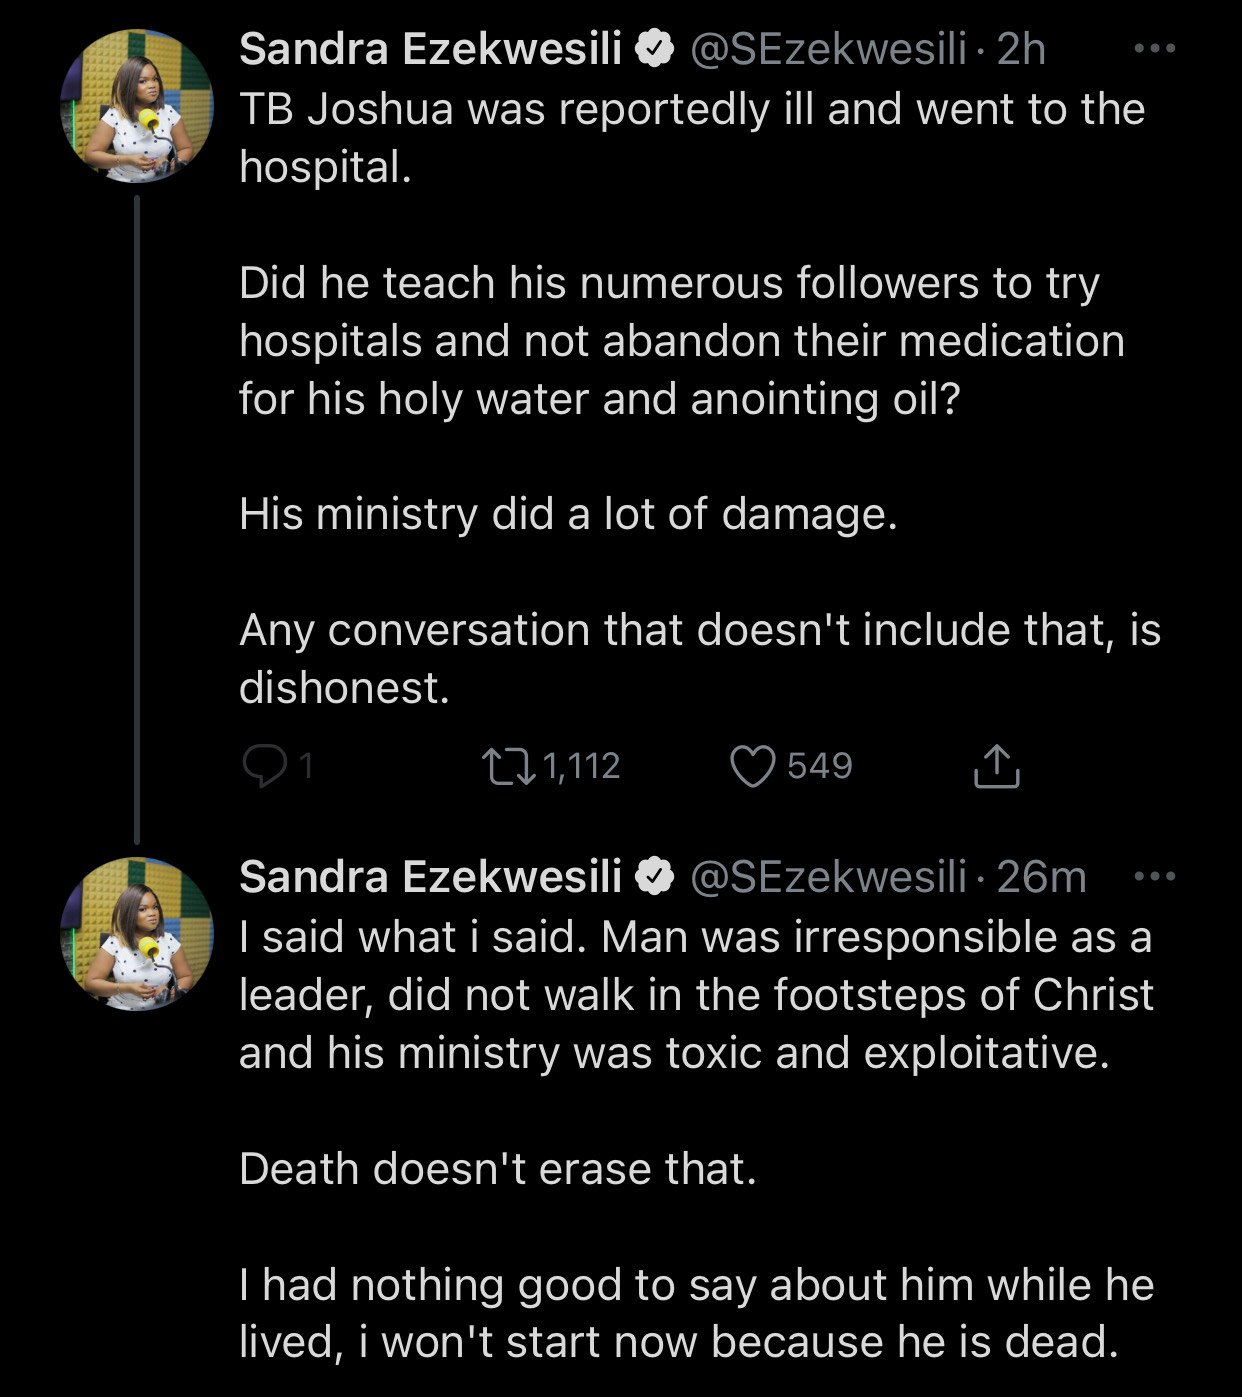Open second tweet text 'Death doesn't erase that'
Viewport: 1242px width, 1397px height.
tap(498, 1169)
